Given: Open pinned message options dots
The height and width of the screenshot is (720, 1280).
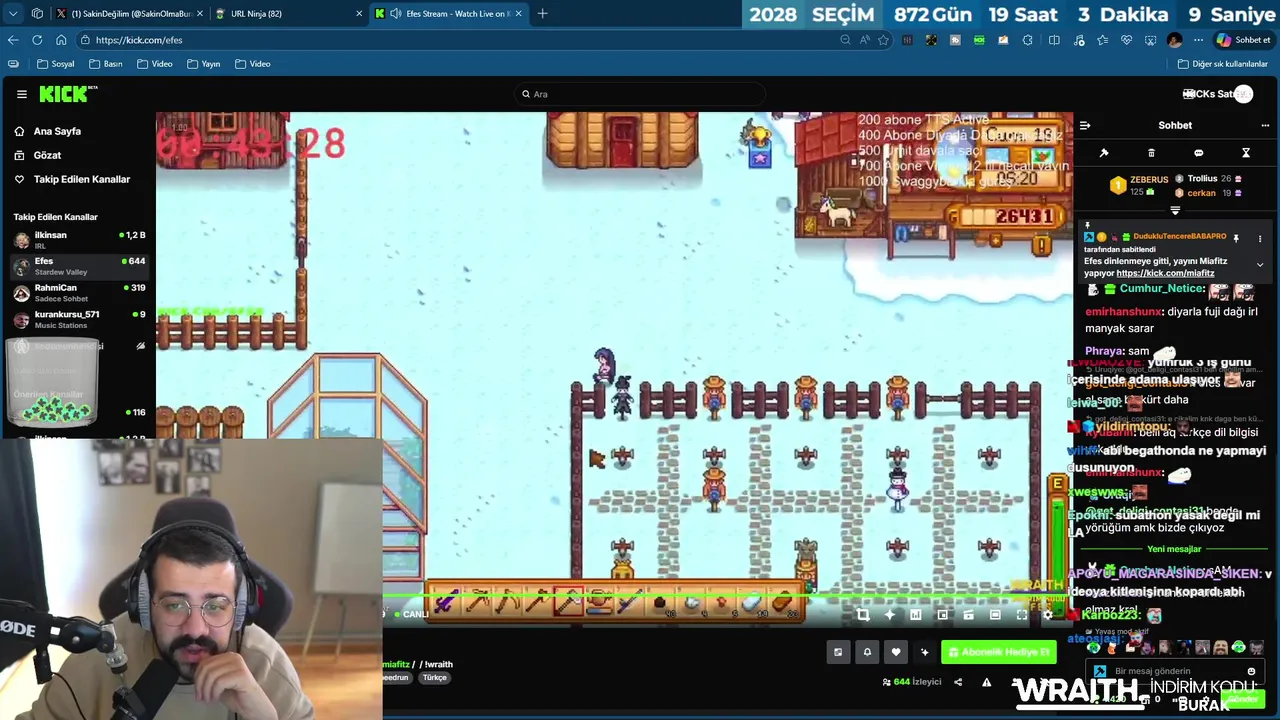Looking at the screenshot, I should 1260,238.
